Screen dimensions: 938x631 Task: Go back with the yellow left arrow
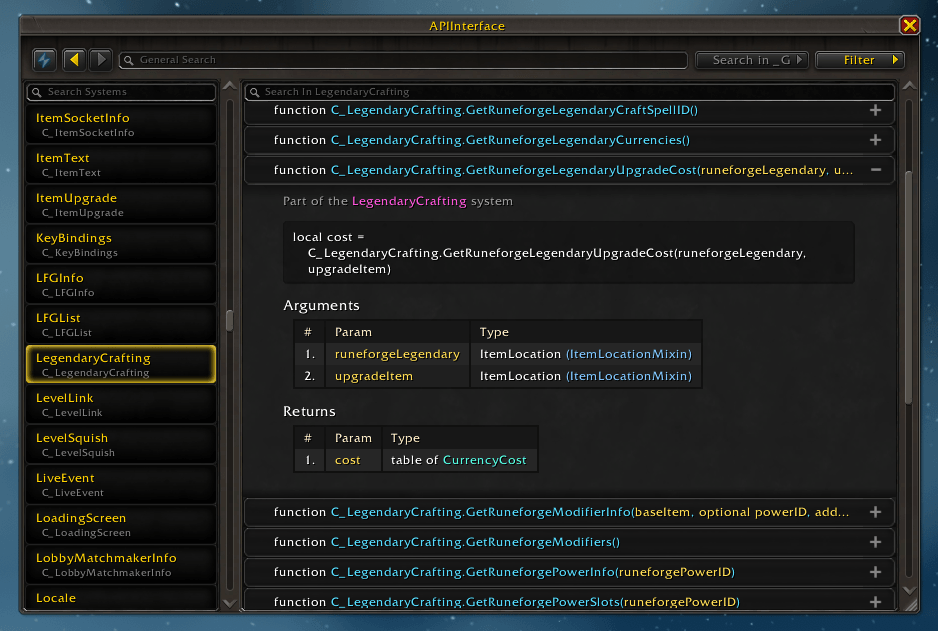pos(74,59)
